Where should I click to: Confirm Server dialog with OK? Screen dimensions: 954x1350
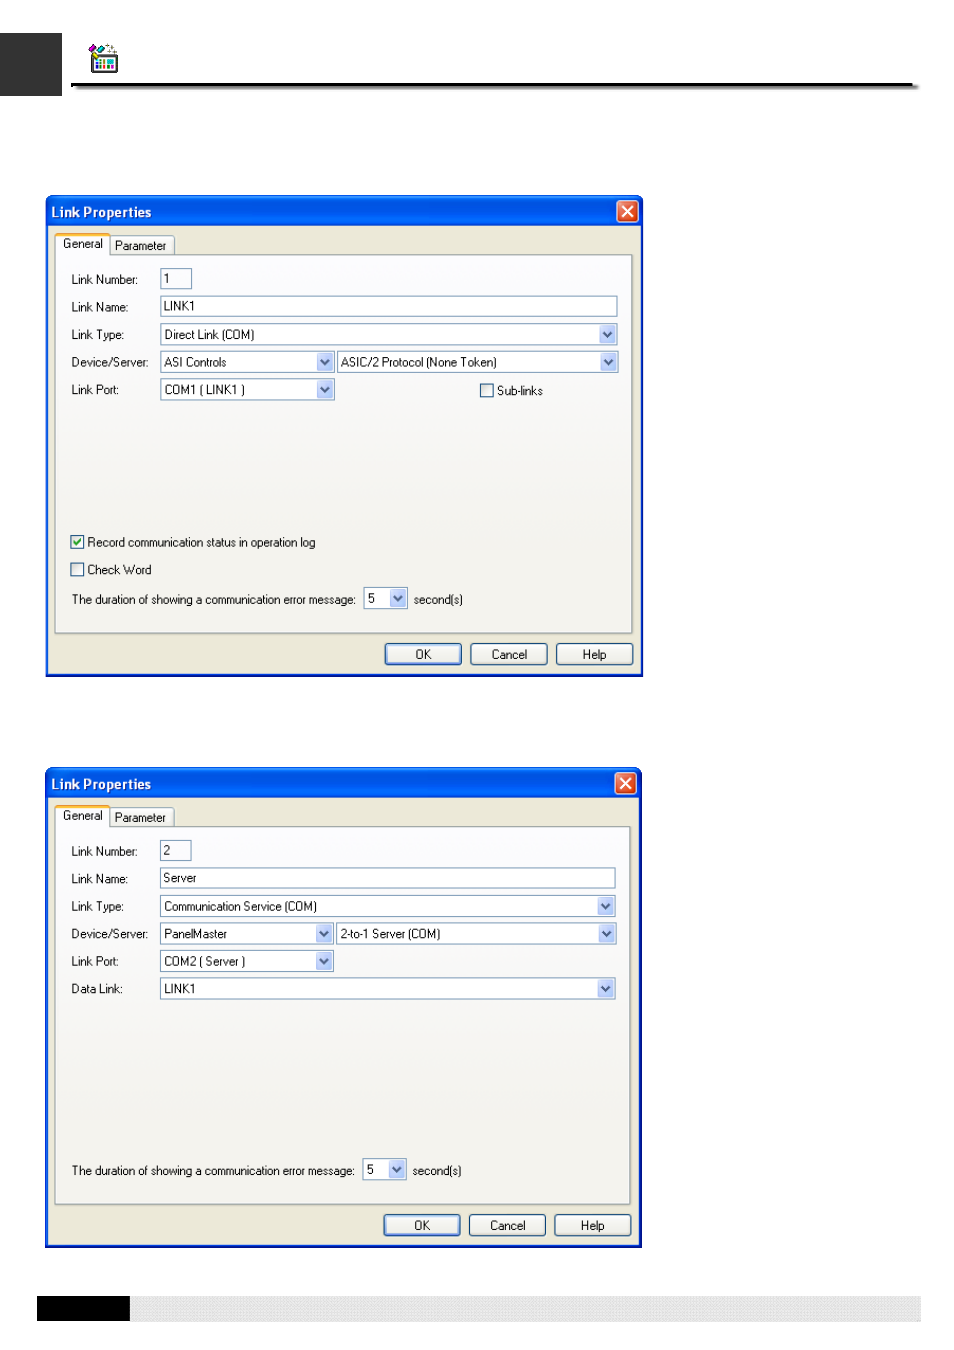(422, 1225)
